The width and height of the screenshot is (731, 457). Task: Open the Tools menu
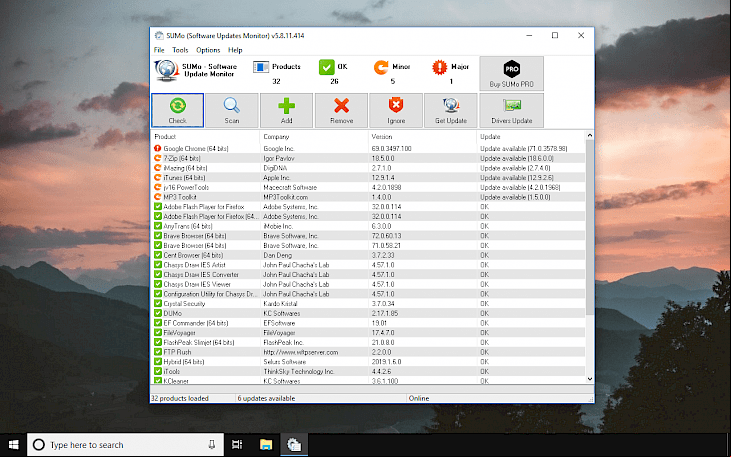(x=180, y=50)
